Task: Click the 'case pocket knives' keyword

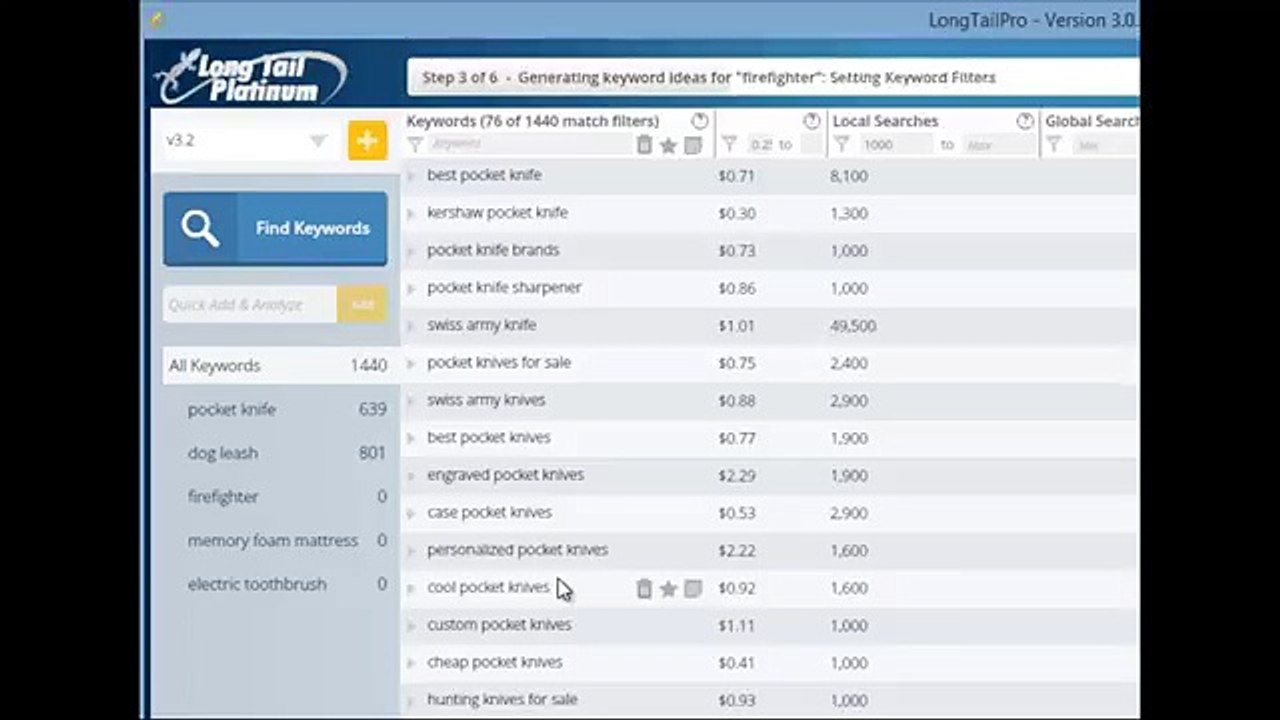Action: [489, 513]
